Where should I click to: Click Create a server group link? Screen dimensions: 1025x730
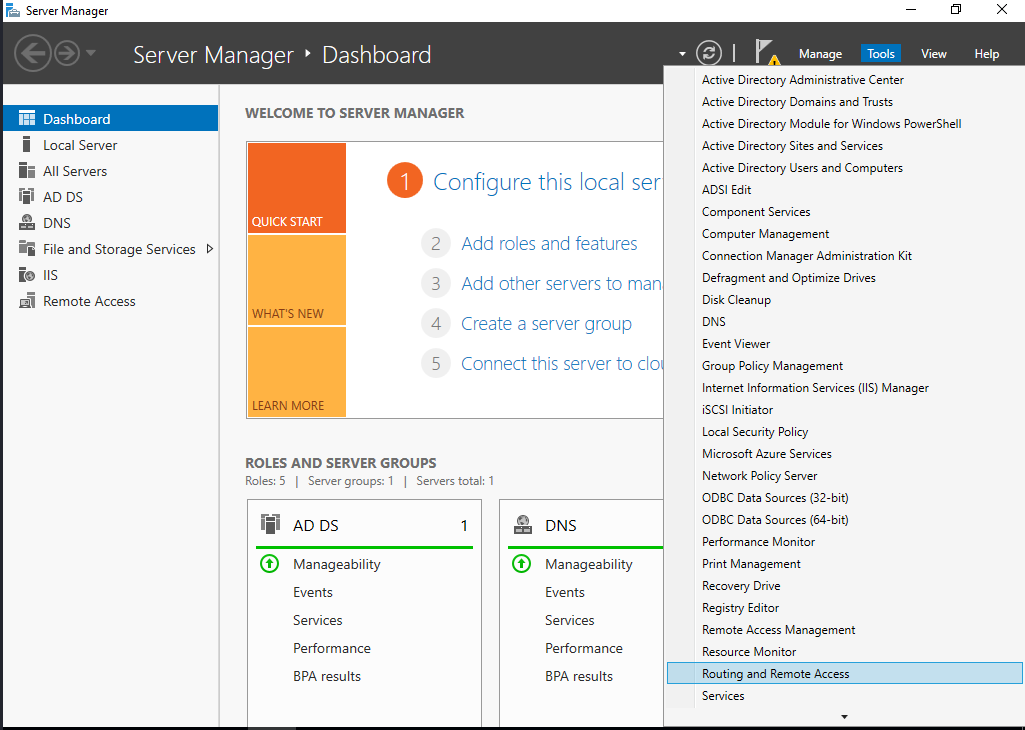click(x=546, y=324)
